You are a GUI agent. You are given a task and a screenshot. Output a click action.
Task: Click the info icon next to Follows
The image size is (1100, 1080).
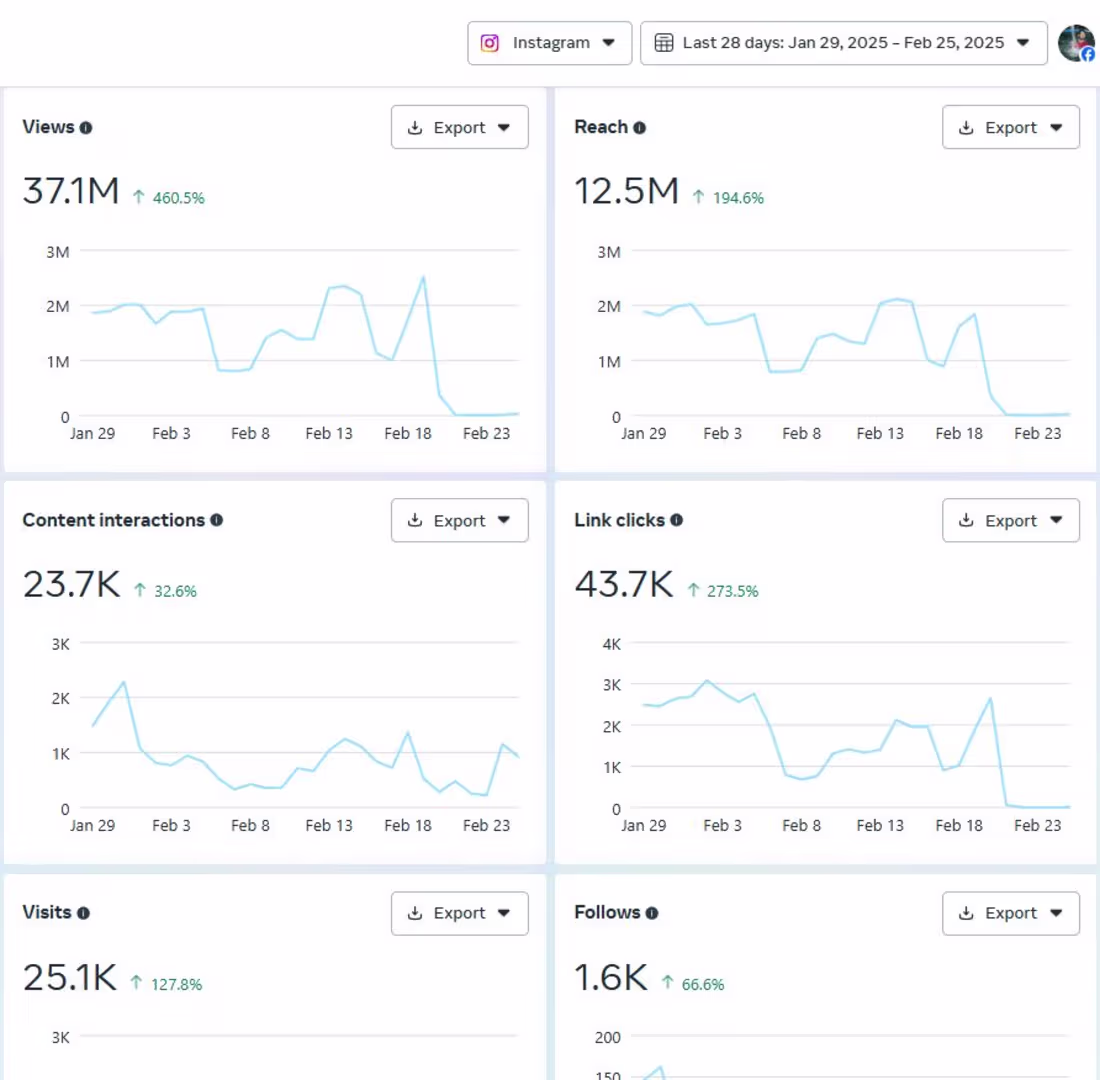point(652,913)
